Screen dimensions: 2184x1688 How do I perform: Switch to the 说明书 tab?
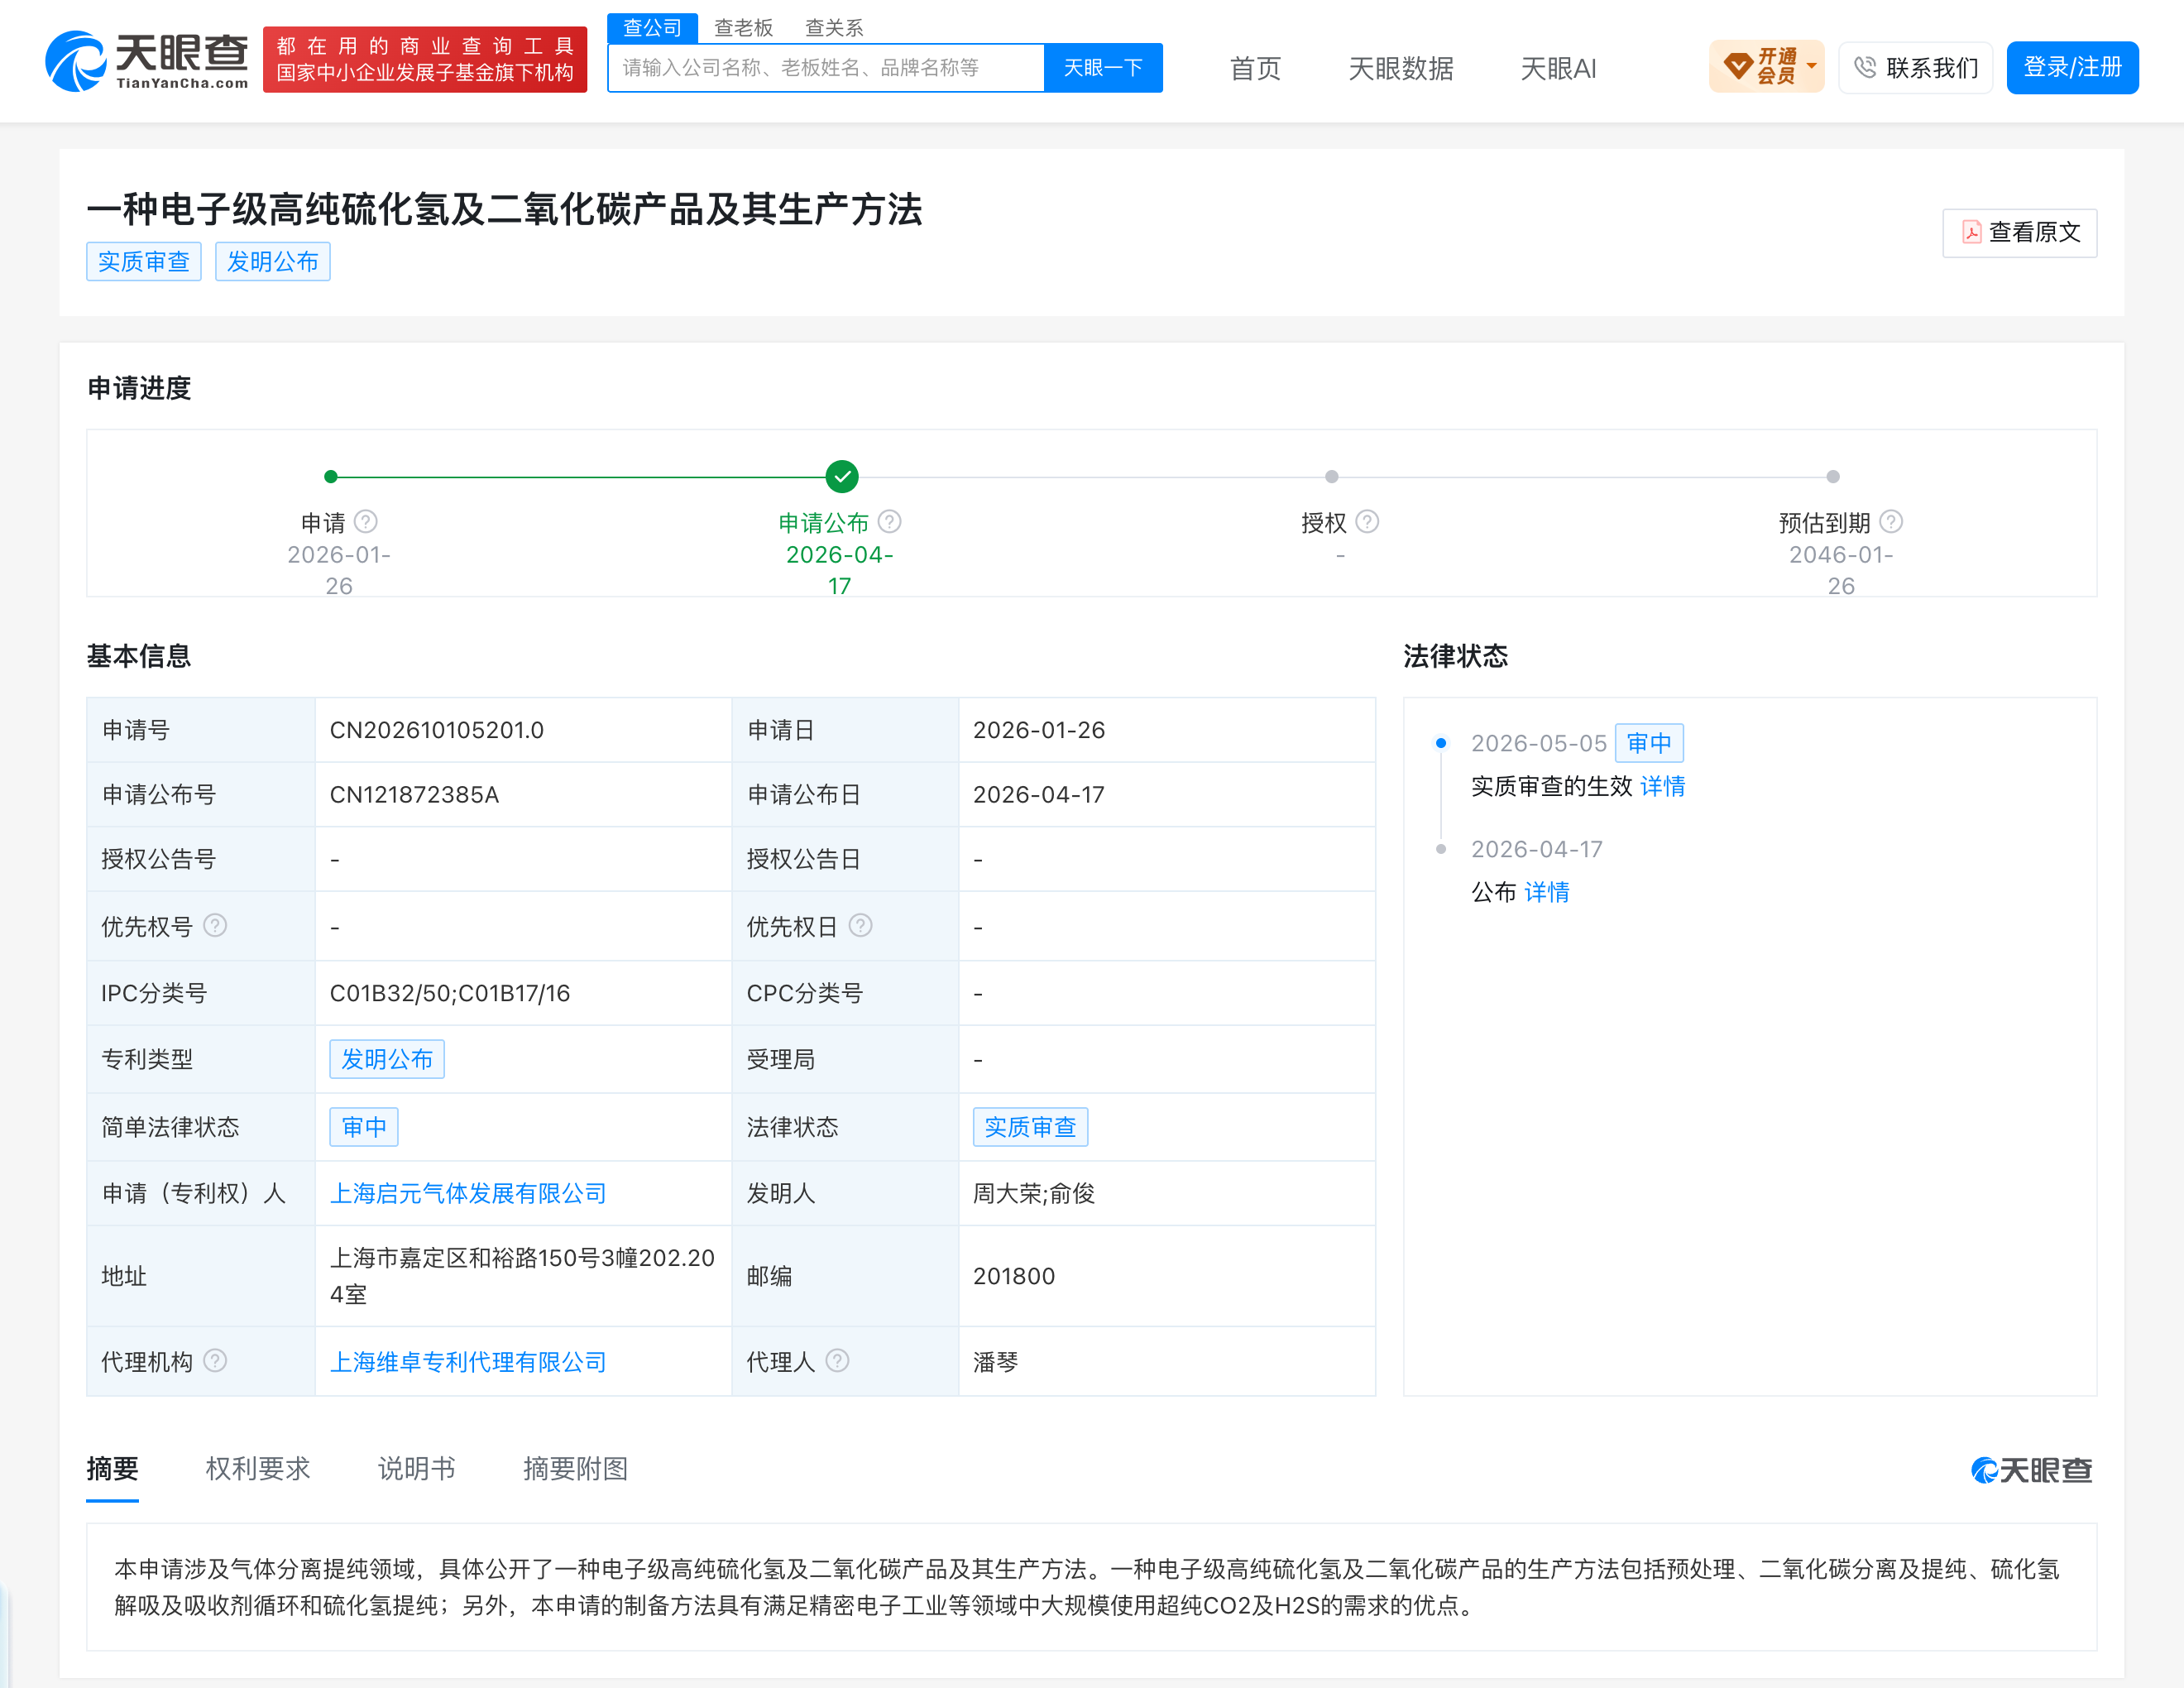pyautogui.click(x=416, y=1468)
